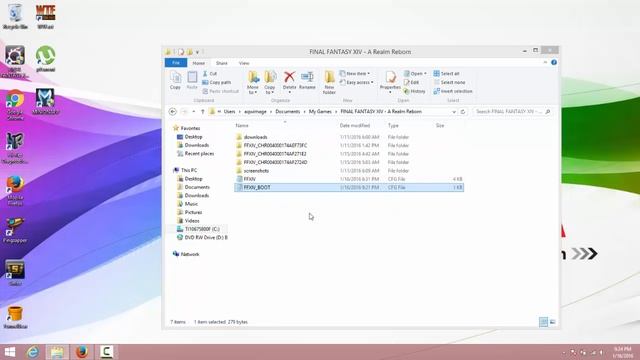640x360 pixels.
Task: Open Music under This PC
Action: (191, 204)
